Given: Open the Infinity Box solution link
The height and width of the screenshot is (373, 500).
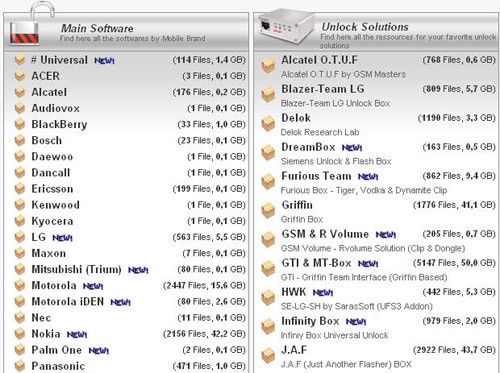Looking at the screenshot, I should click(x=310, y=321).
